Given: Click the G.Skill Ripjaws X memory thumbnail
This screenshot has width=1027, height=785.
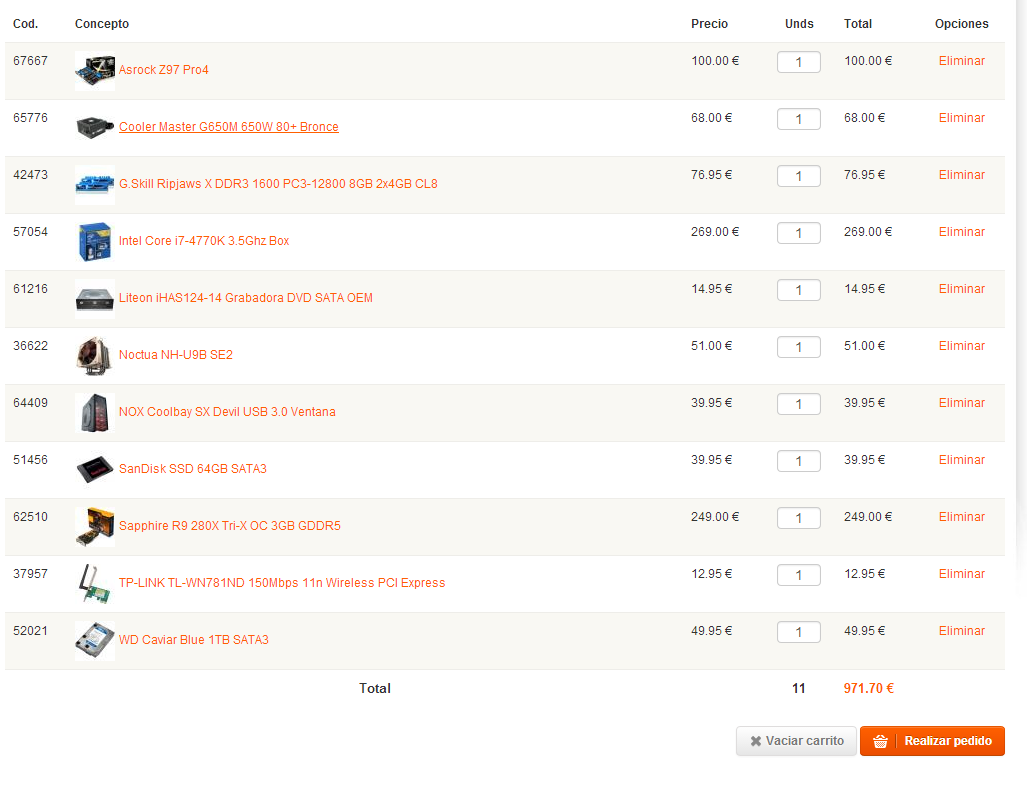Looking at the screenshot, I should tap(95, 185).
